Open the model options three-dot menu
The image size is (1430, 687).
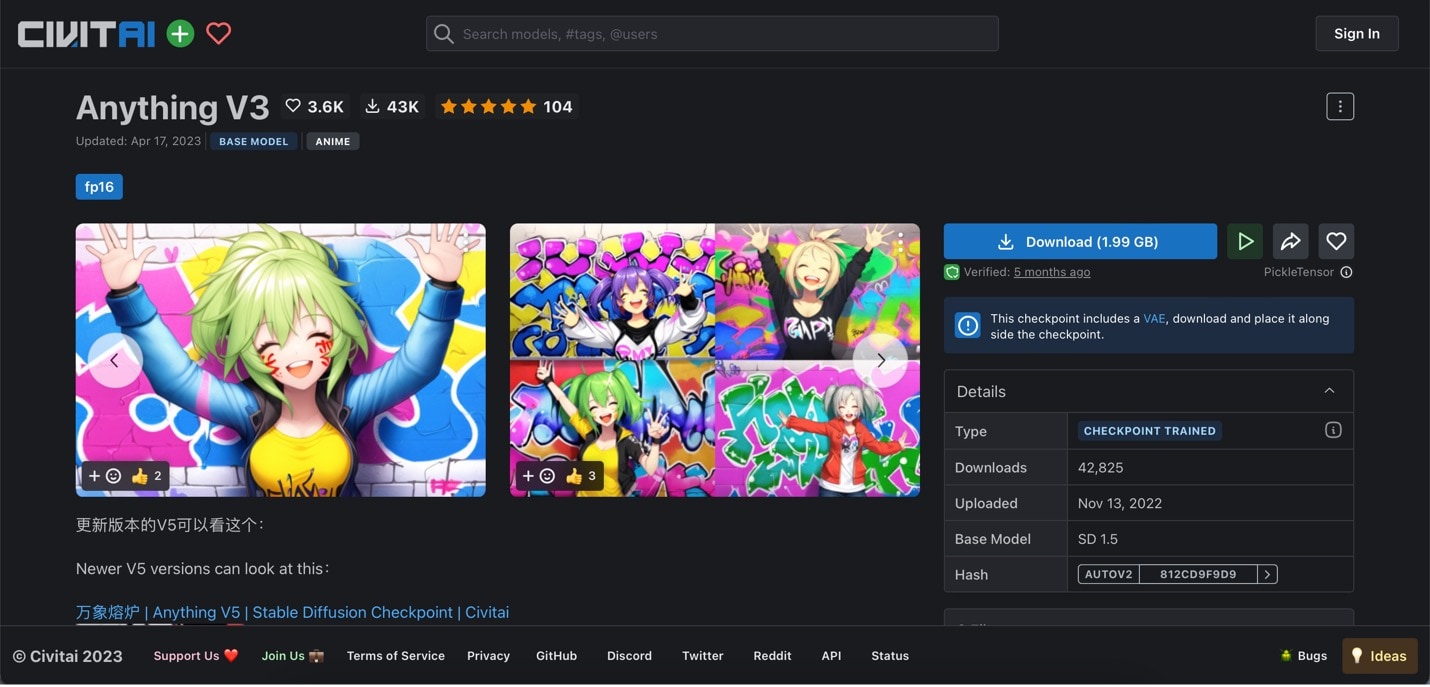(x=1340, y=106)
